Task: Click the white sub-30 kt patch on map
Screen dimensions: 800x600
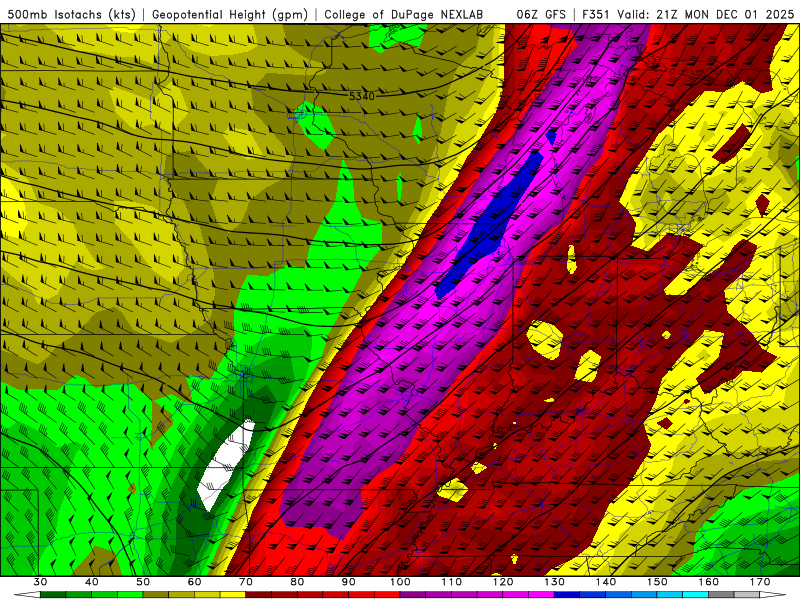Action: (x=226, y=464)
